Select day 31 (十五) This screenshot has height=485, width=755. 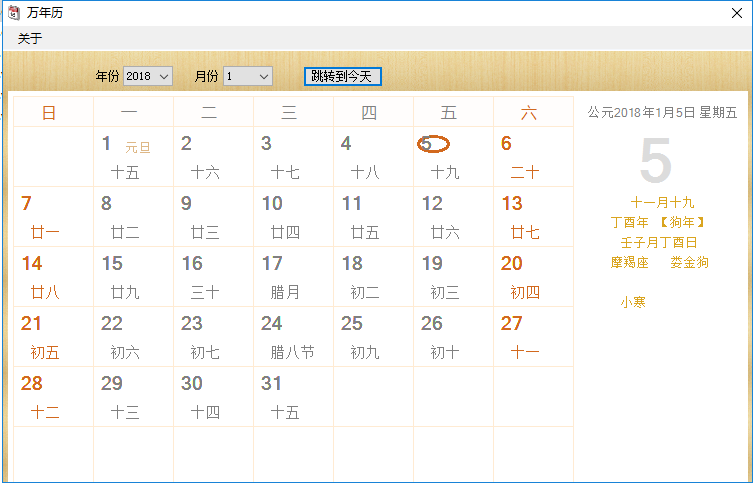(x=293, y=396)
